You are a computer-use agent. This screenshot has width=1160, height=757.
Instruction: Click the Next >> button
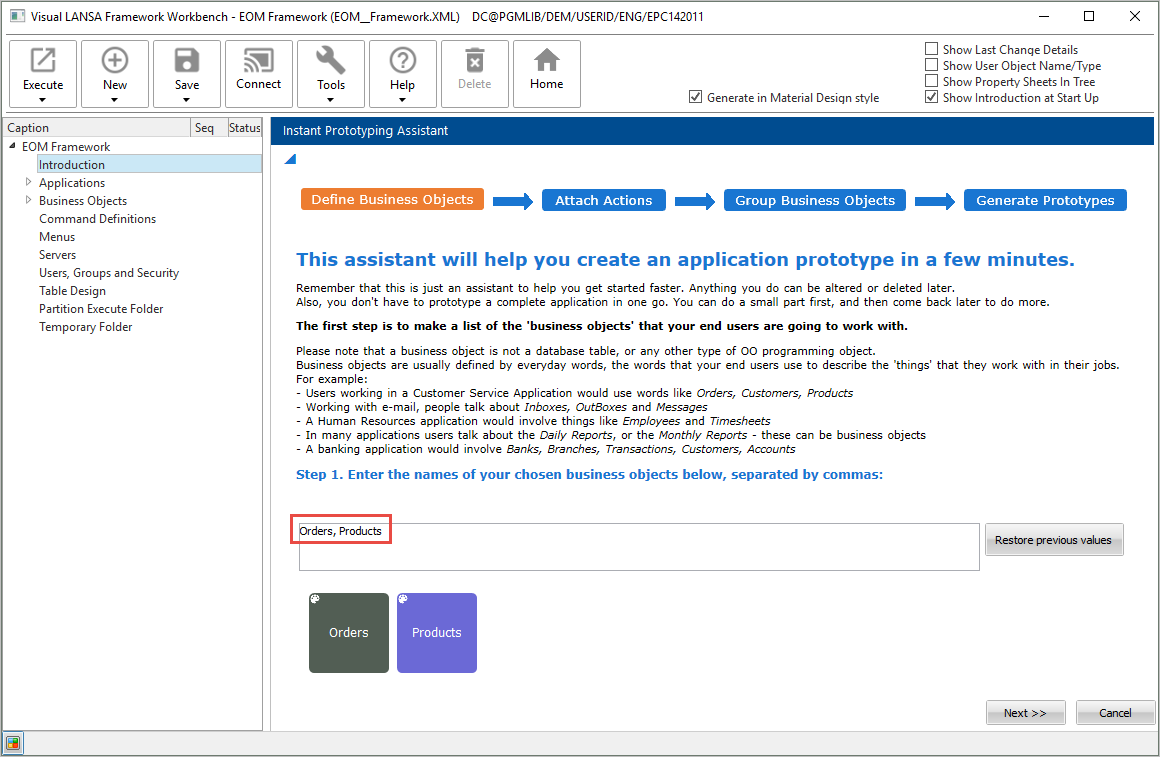[1025, 713]
